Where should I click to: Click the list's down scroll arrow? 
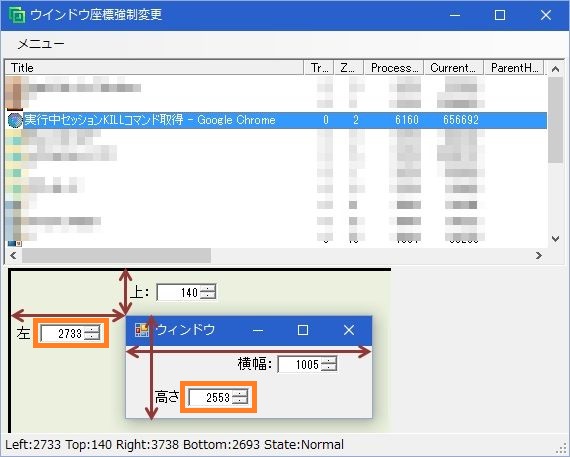point(555,239)
